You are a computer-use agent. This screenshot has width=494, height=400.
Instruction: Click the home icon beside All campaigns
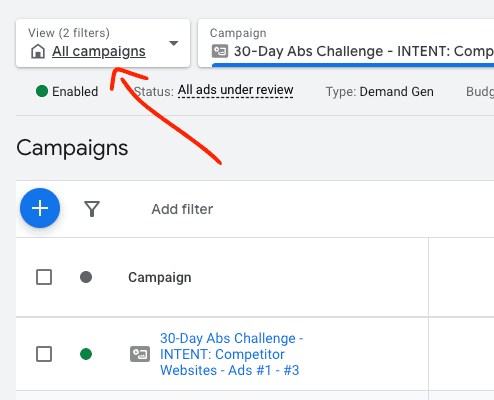click(38, 52)
